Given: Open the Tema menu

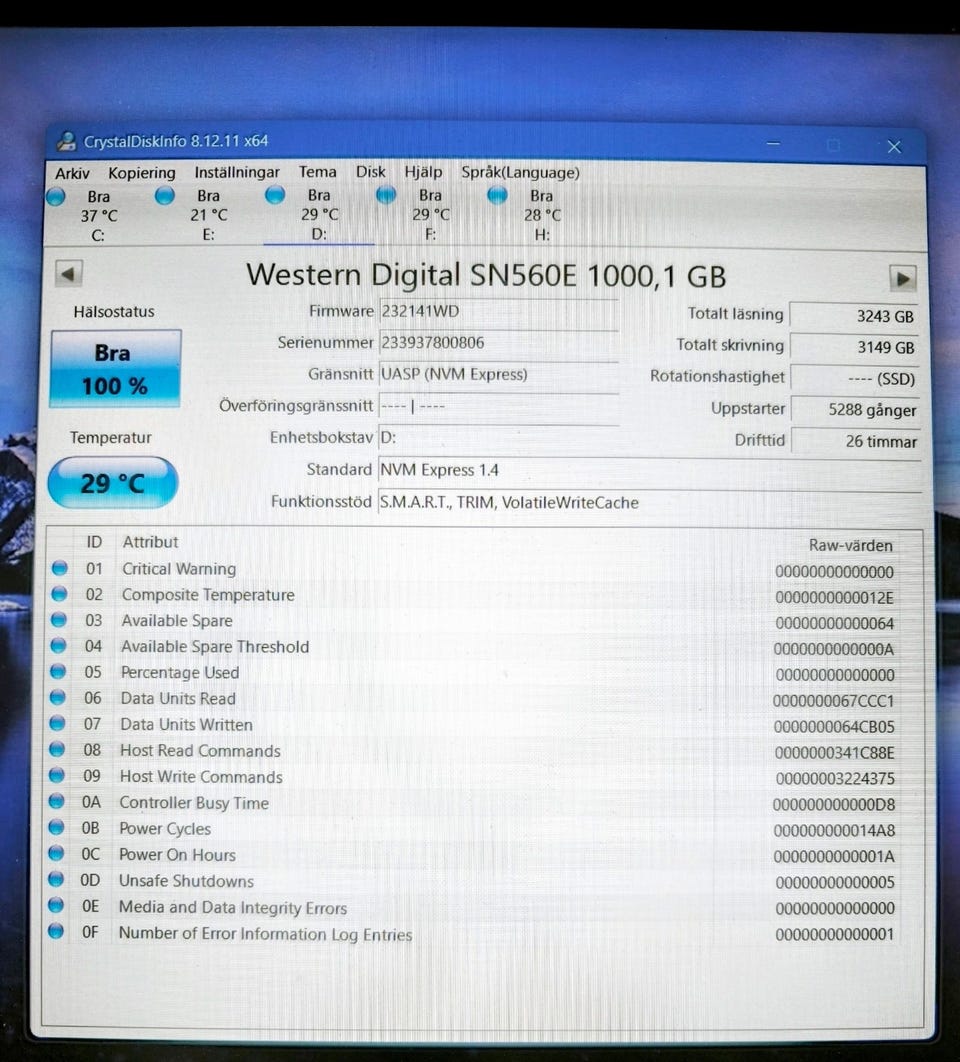Looking at the screenshot, I should [x=317, y=172].
